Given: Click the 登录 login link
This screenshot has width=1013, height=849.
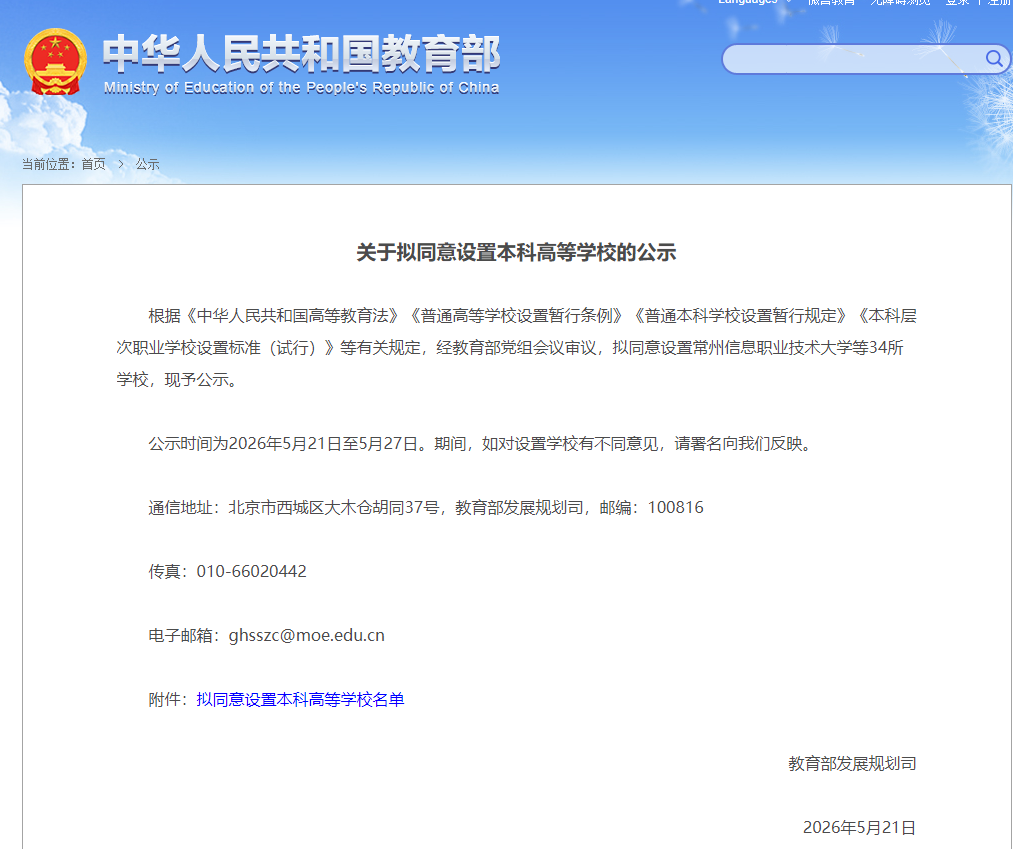Looking at the screenshot, I should click(x=957, y=2).
